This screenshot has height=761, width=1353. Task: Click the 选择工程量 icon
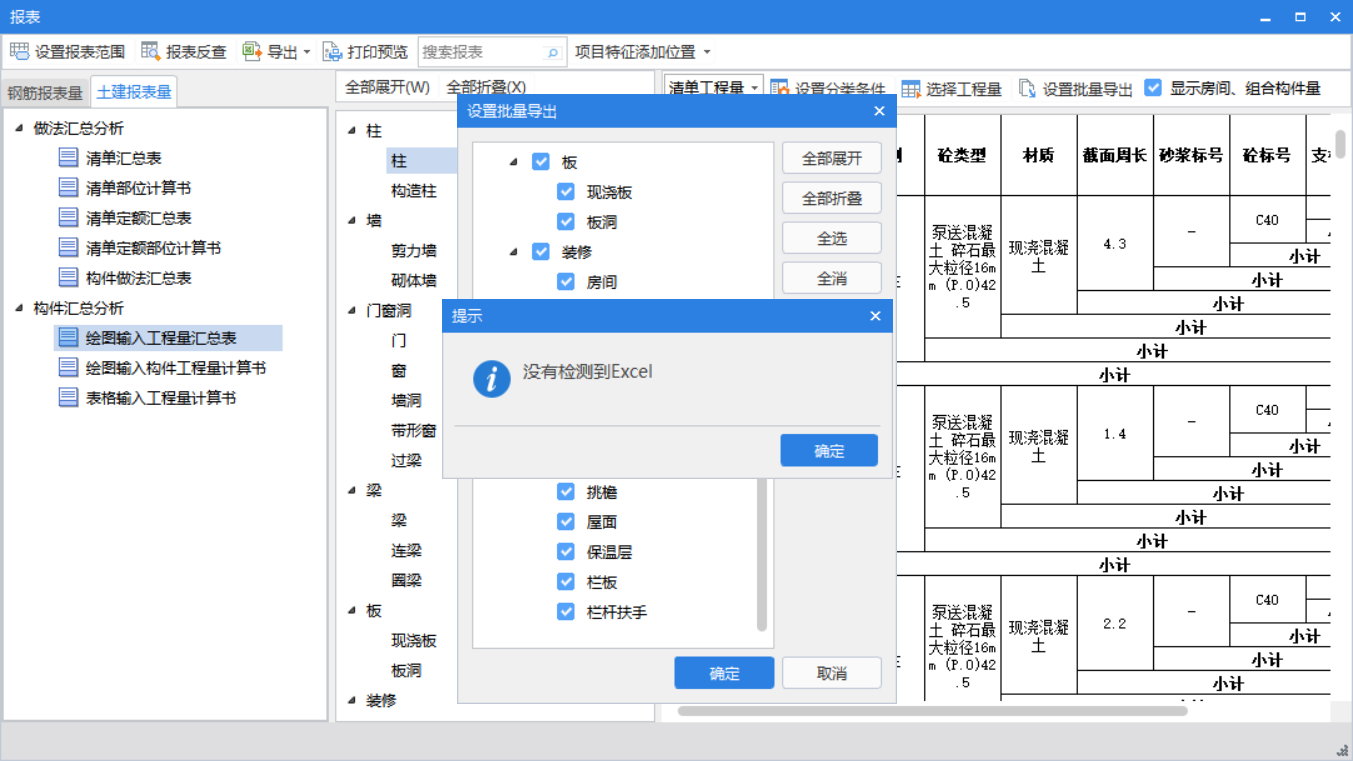point(910,89)
